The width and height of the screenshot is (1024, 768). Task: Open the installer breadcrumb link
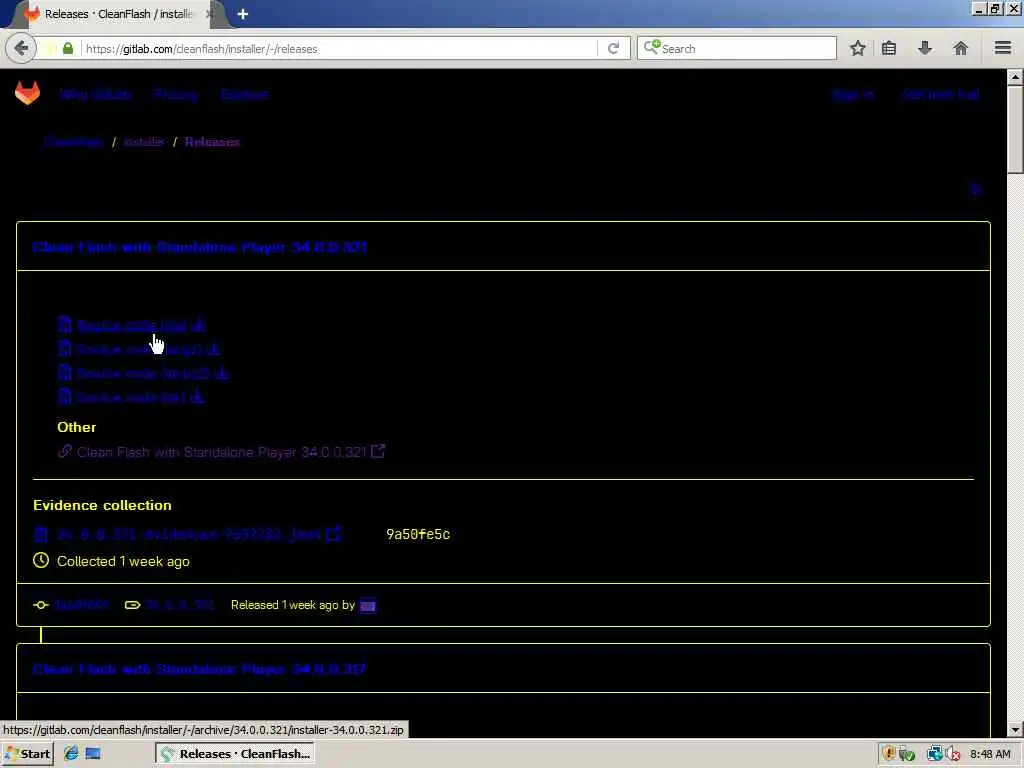(144, 142)
